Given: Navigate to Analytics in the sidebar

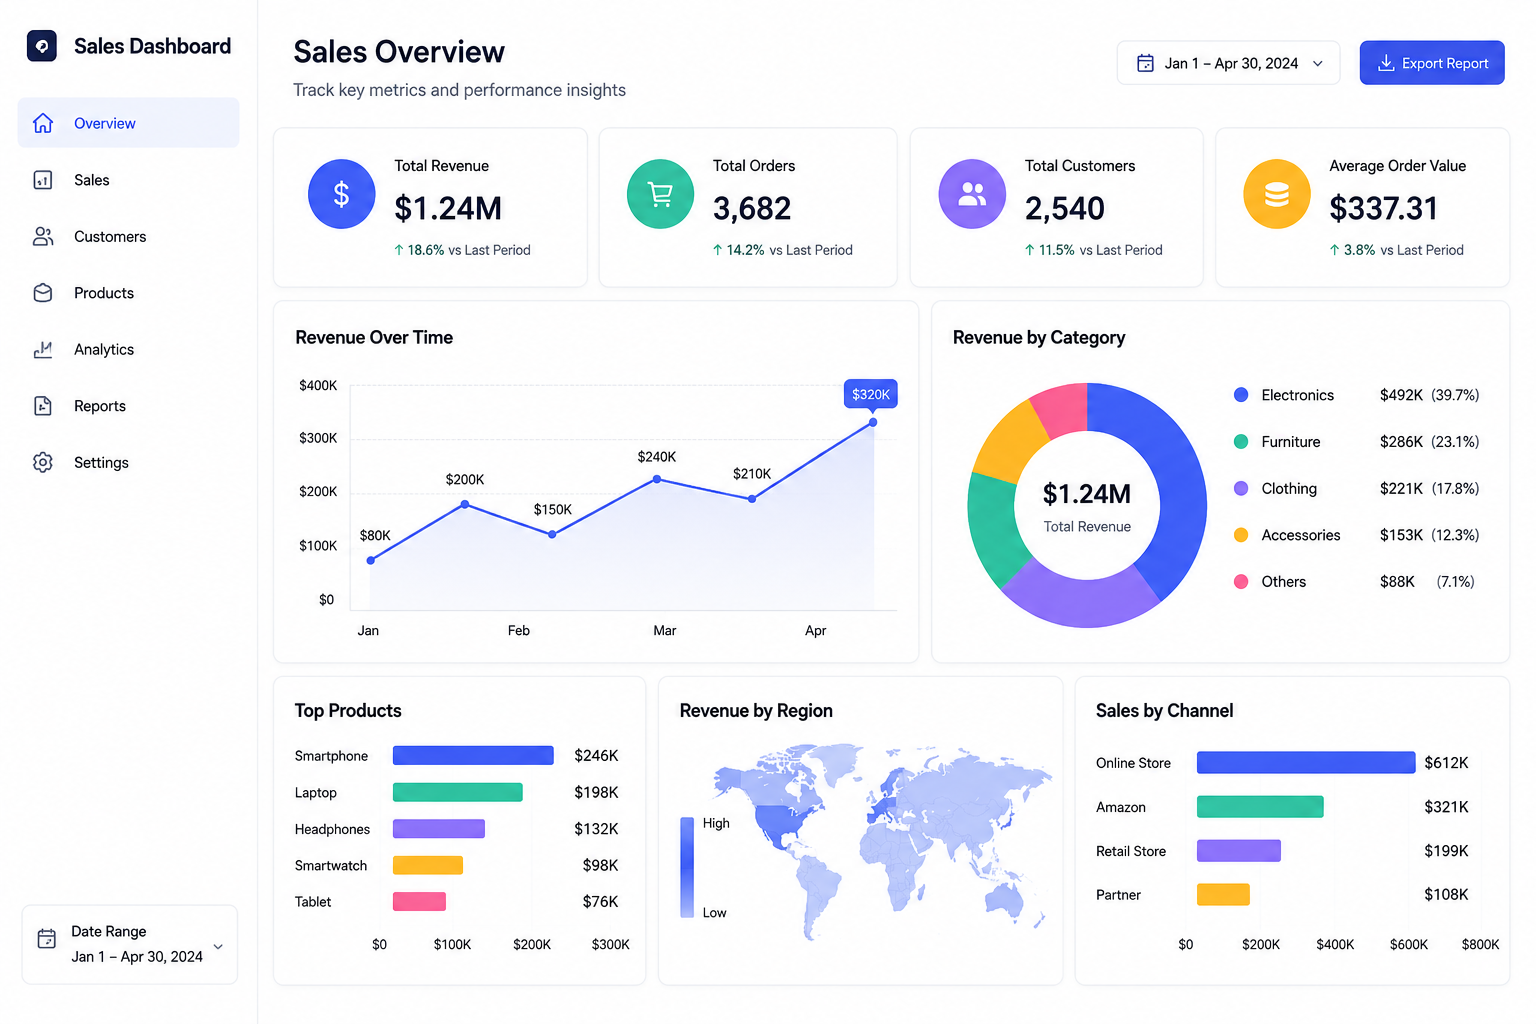Looking at the screenshot, I should (x=128, y=349).
